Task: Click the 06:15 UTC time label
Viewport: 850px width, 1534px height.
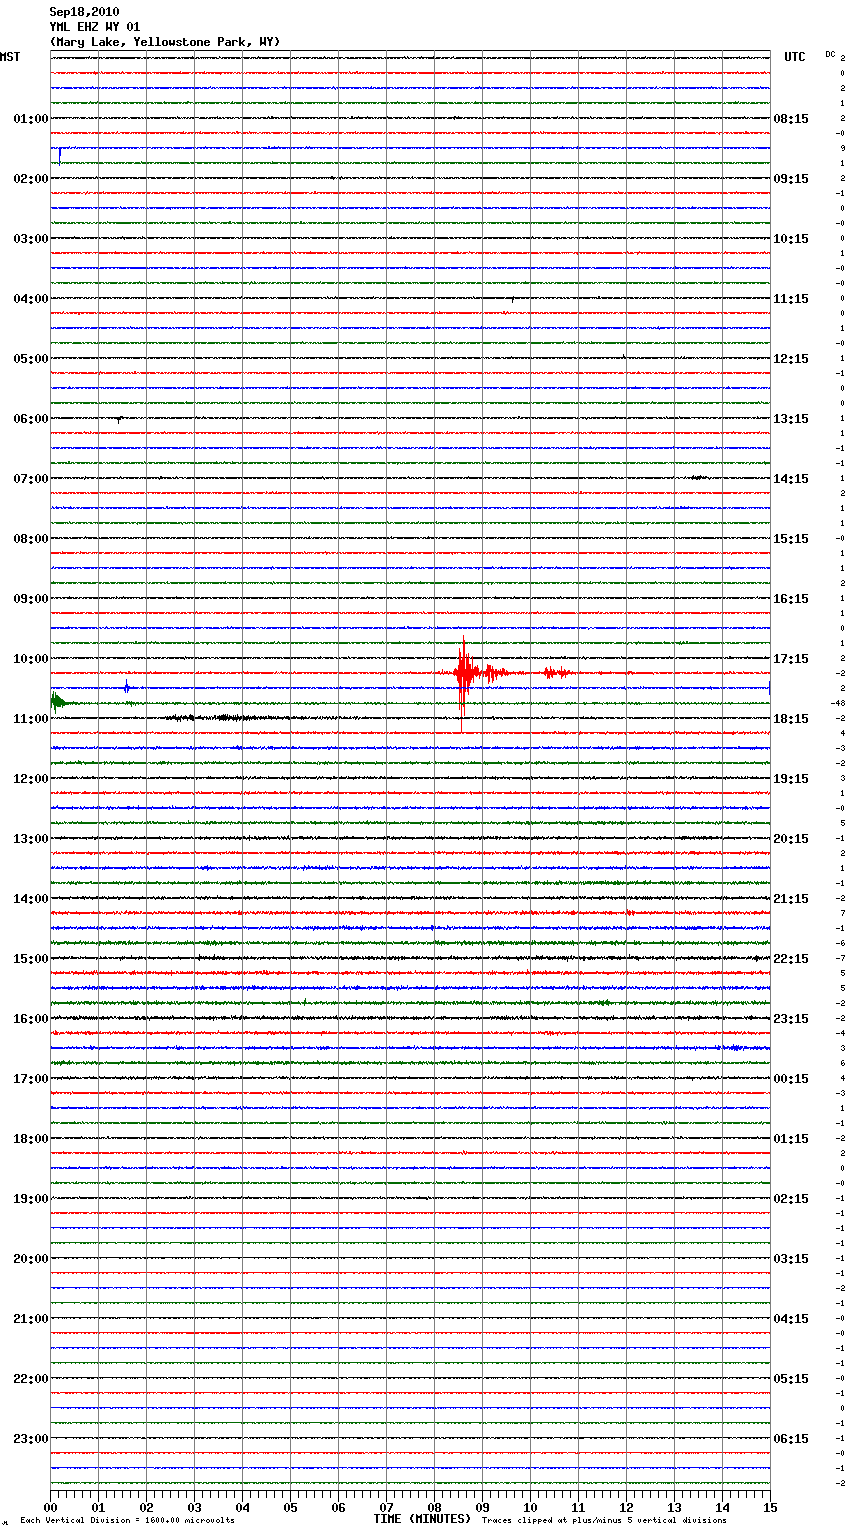Action: tap(791, 1439)
